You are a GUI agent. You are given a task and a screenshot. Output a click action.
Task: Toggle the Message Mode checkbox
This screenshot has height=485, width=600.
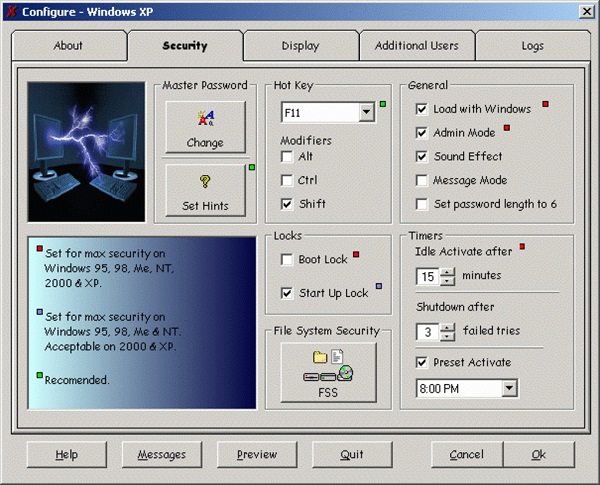tap(421, 180)
